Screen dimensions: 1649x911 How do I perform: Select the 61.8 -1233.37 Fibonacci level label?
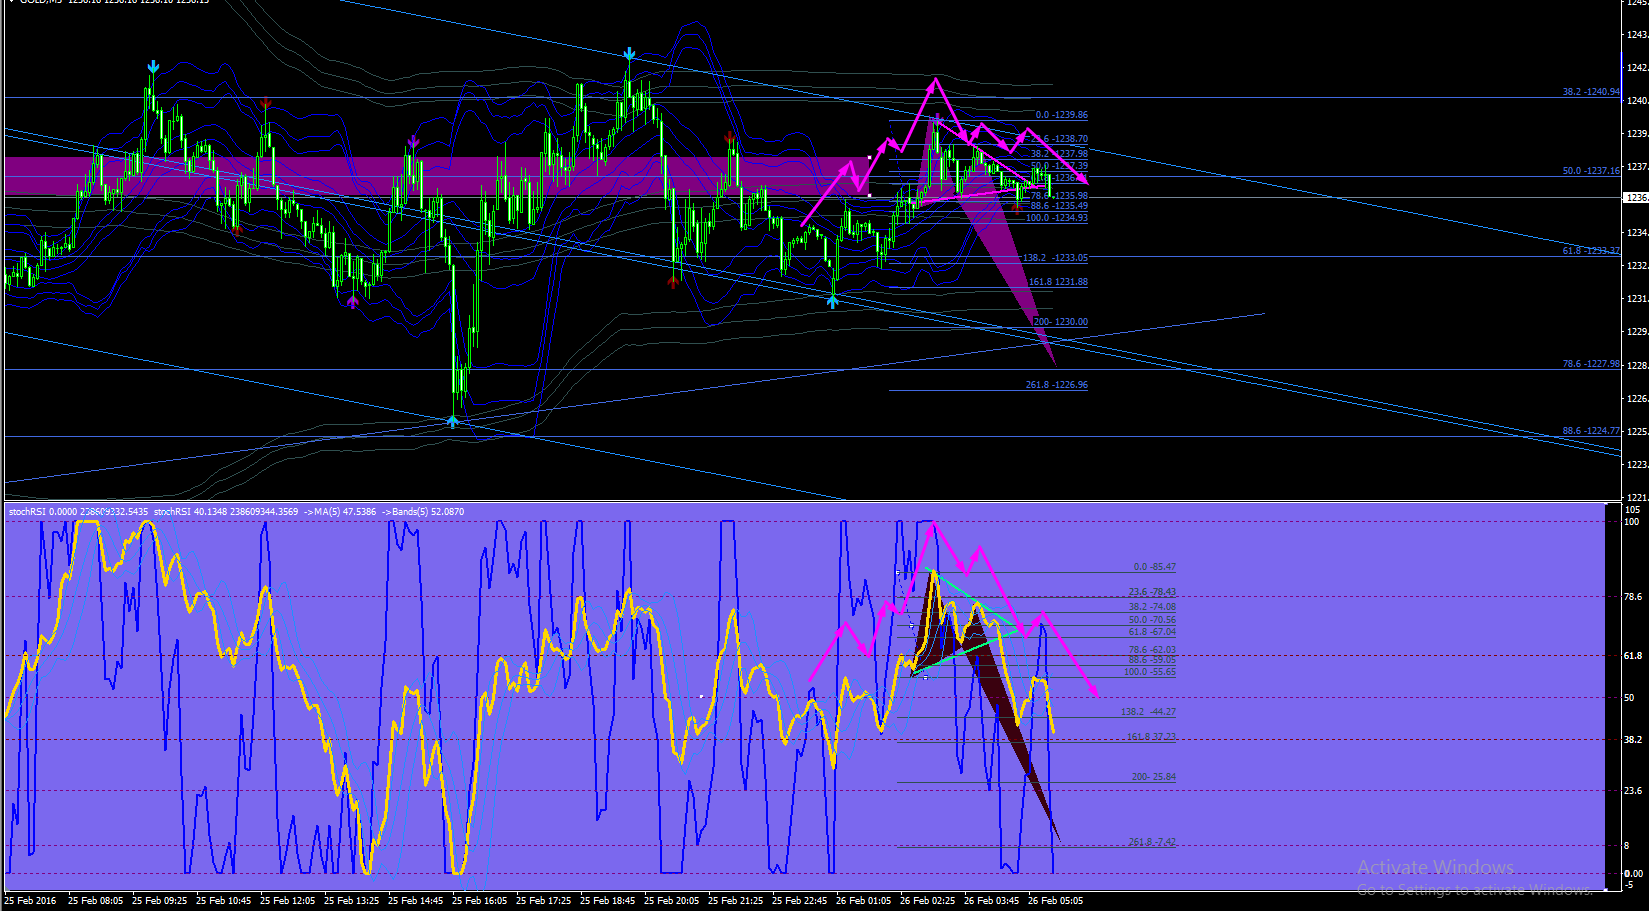pyautogui.click(x=1591, y=251)
